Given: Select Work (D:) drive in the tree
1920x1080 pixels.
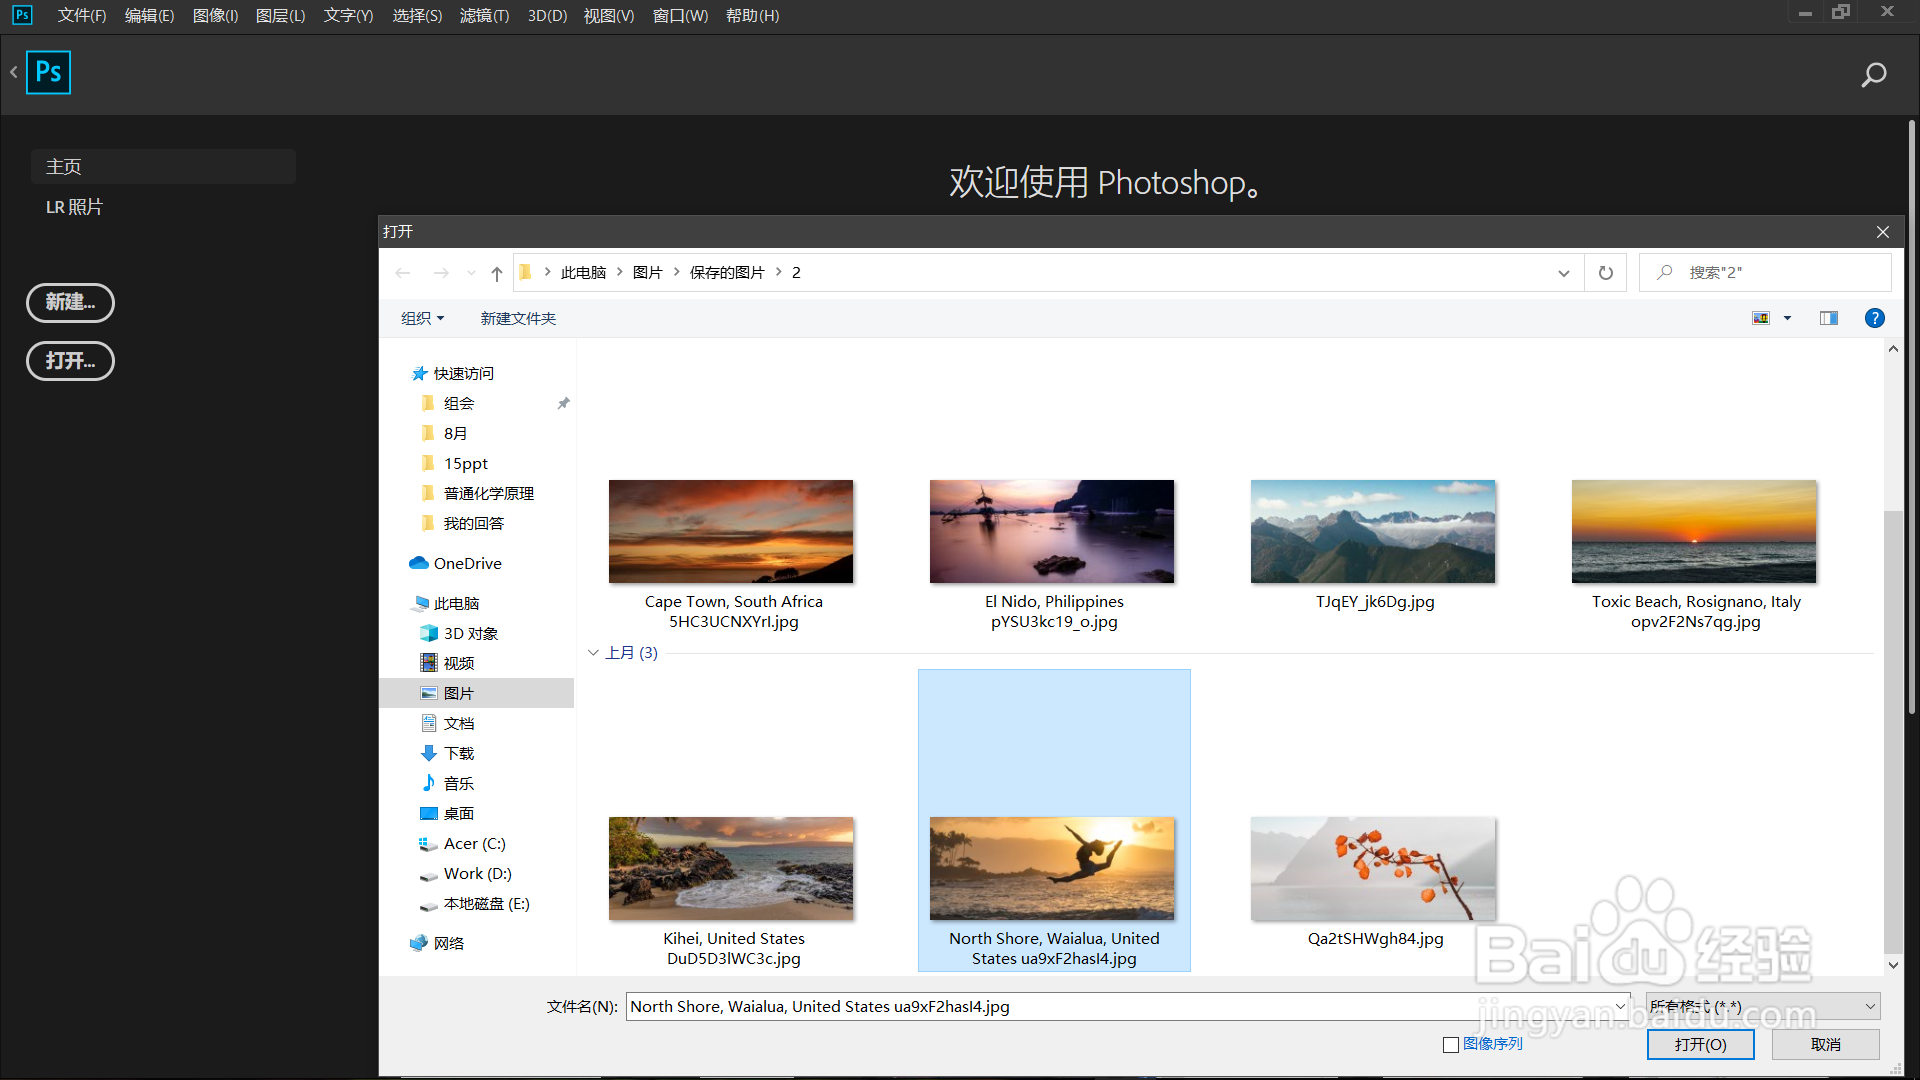Looking at the screenshot, I should 477,873.
